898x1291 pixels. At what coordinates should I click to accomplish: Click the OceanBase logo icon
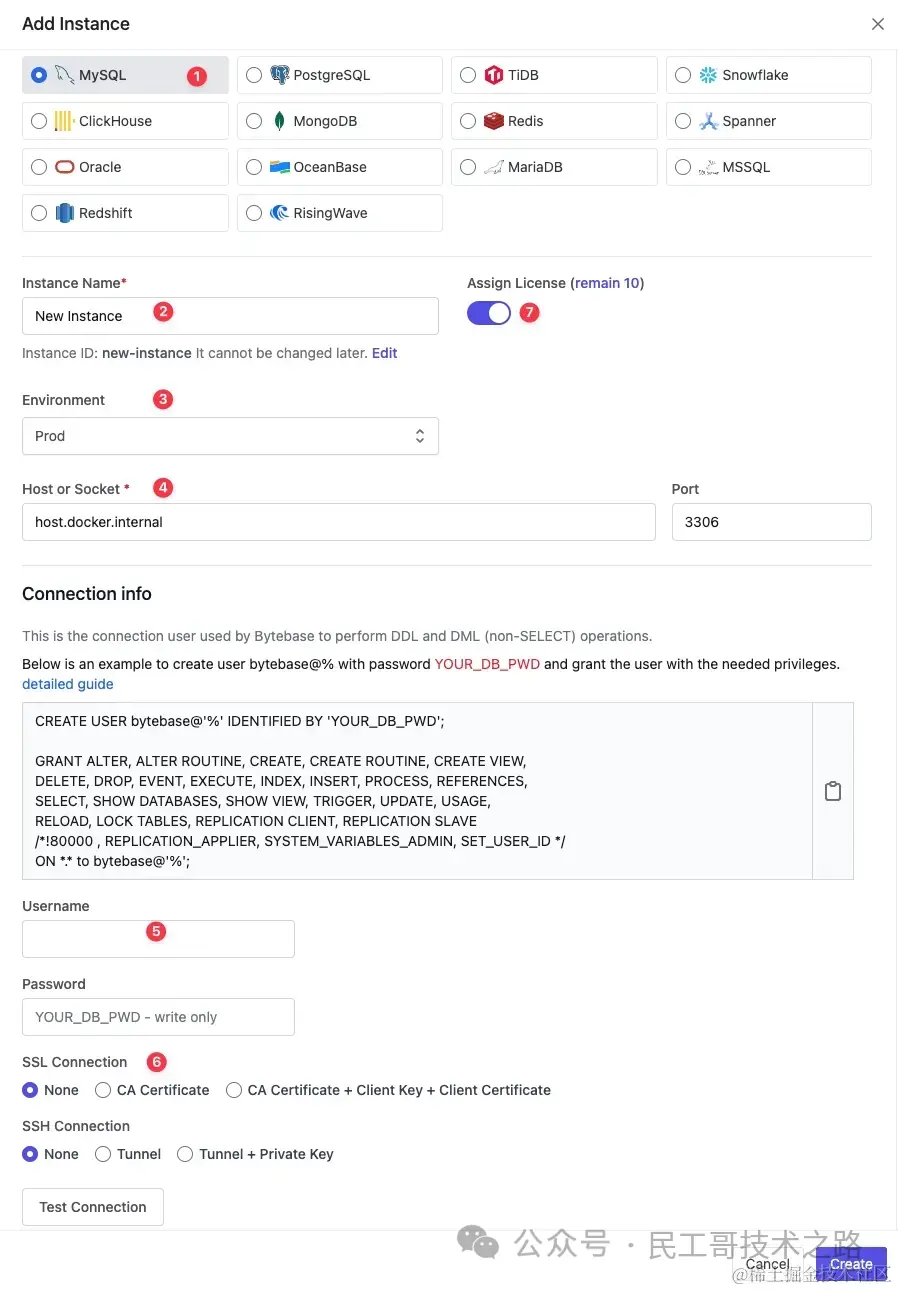pyautogui.click(x=279, y=167)
